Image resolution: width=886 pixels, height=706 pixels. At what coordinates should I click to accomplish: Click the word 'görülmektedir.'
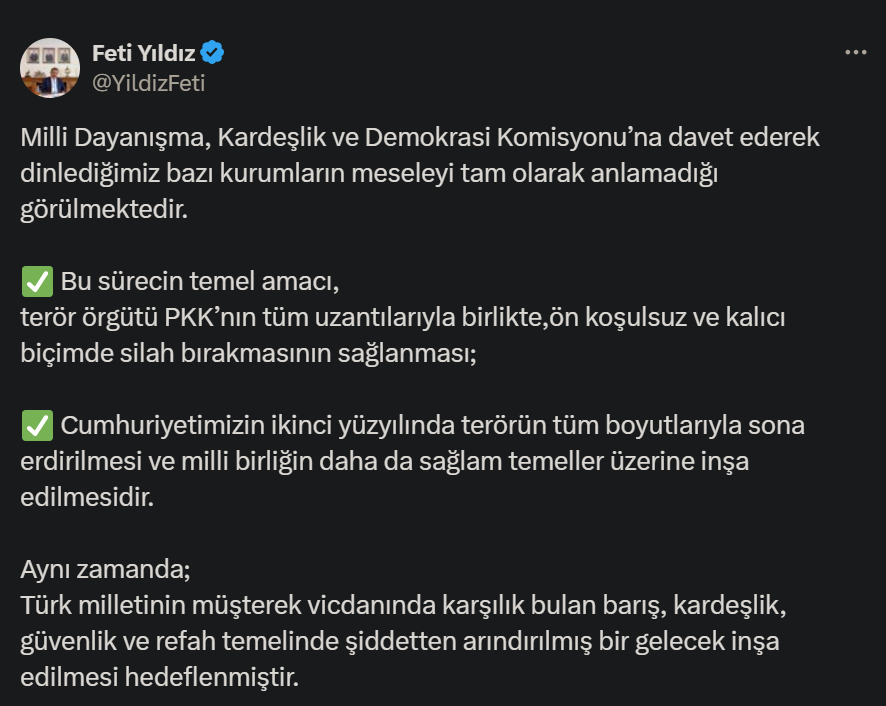104,210
